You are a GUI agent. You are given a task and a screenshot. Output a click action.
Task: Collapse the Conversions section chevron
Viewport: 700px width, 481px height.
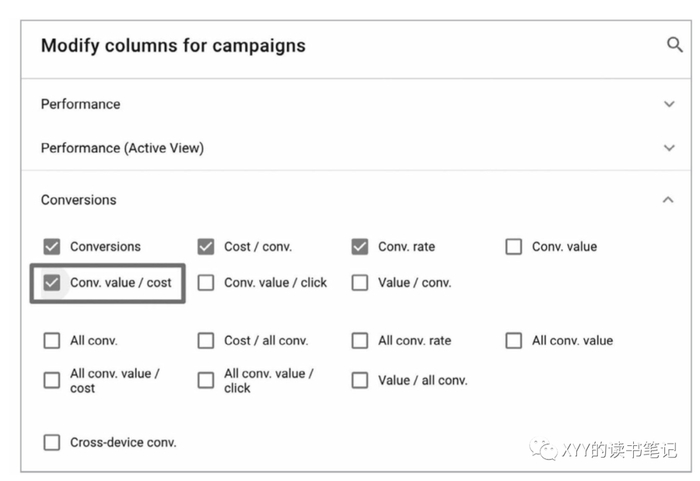pyautogui.click(x=669, y=200)
